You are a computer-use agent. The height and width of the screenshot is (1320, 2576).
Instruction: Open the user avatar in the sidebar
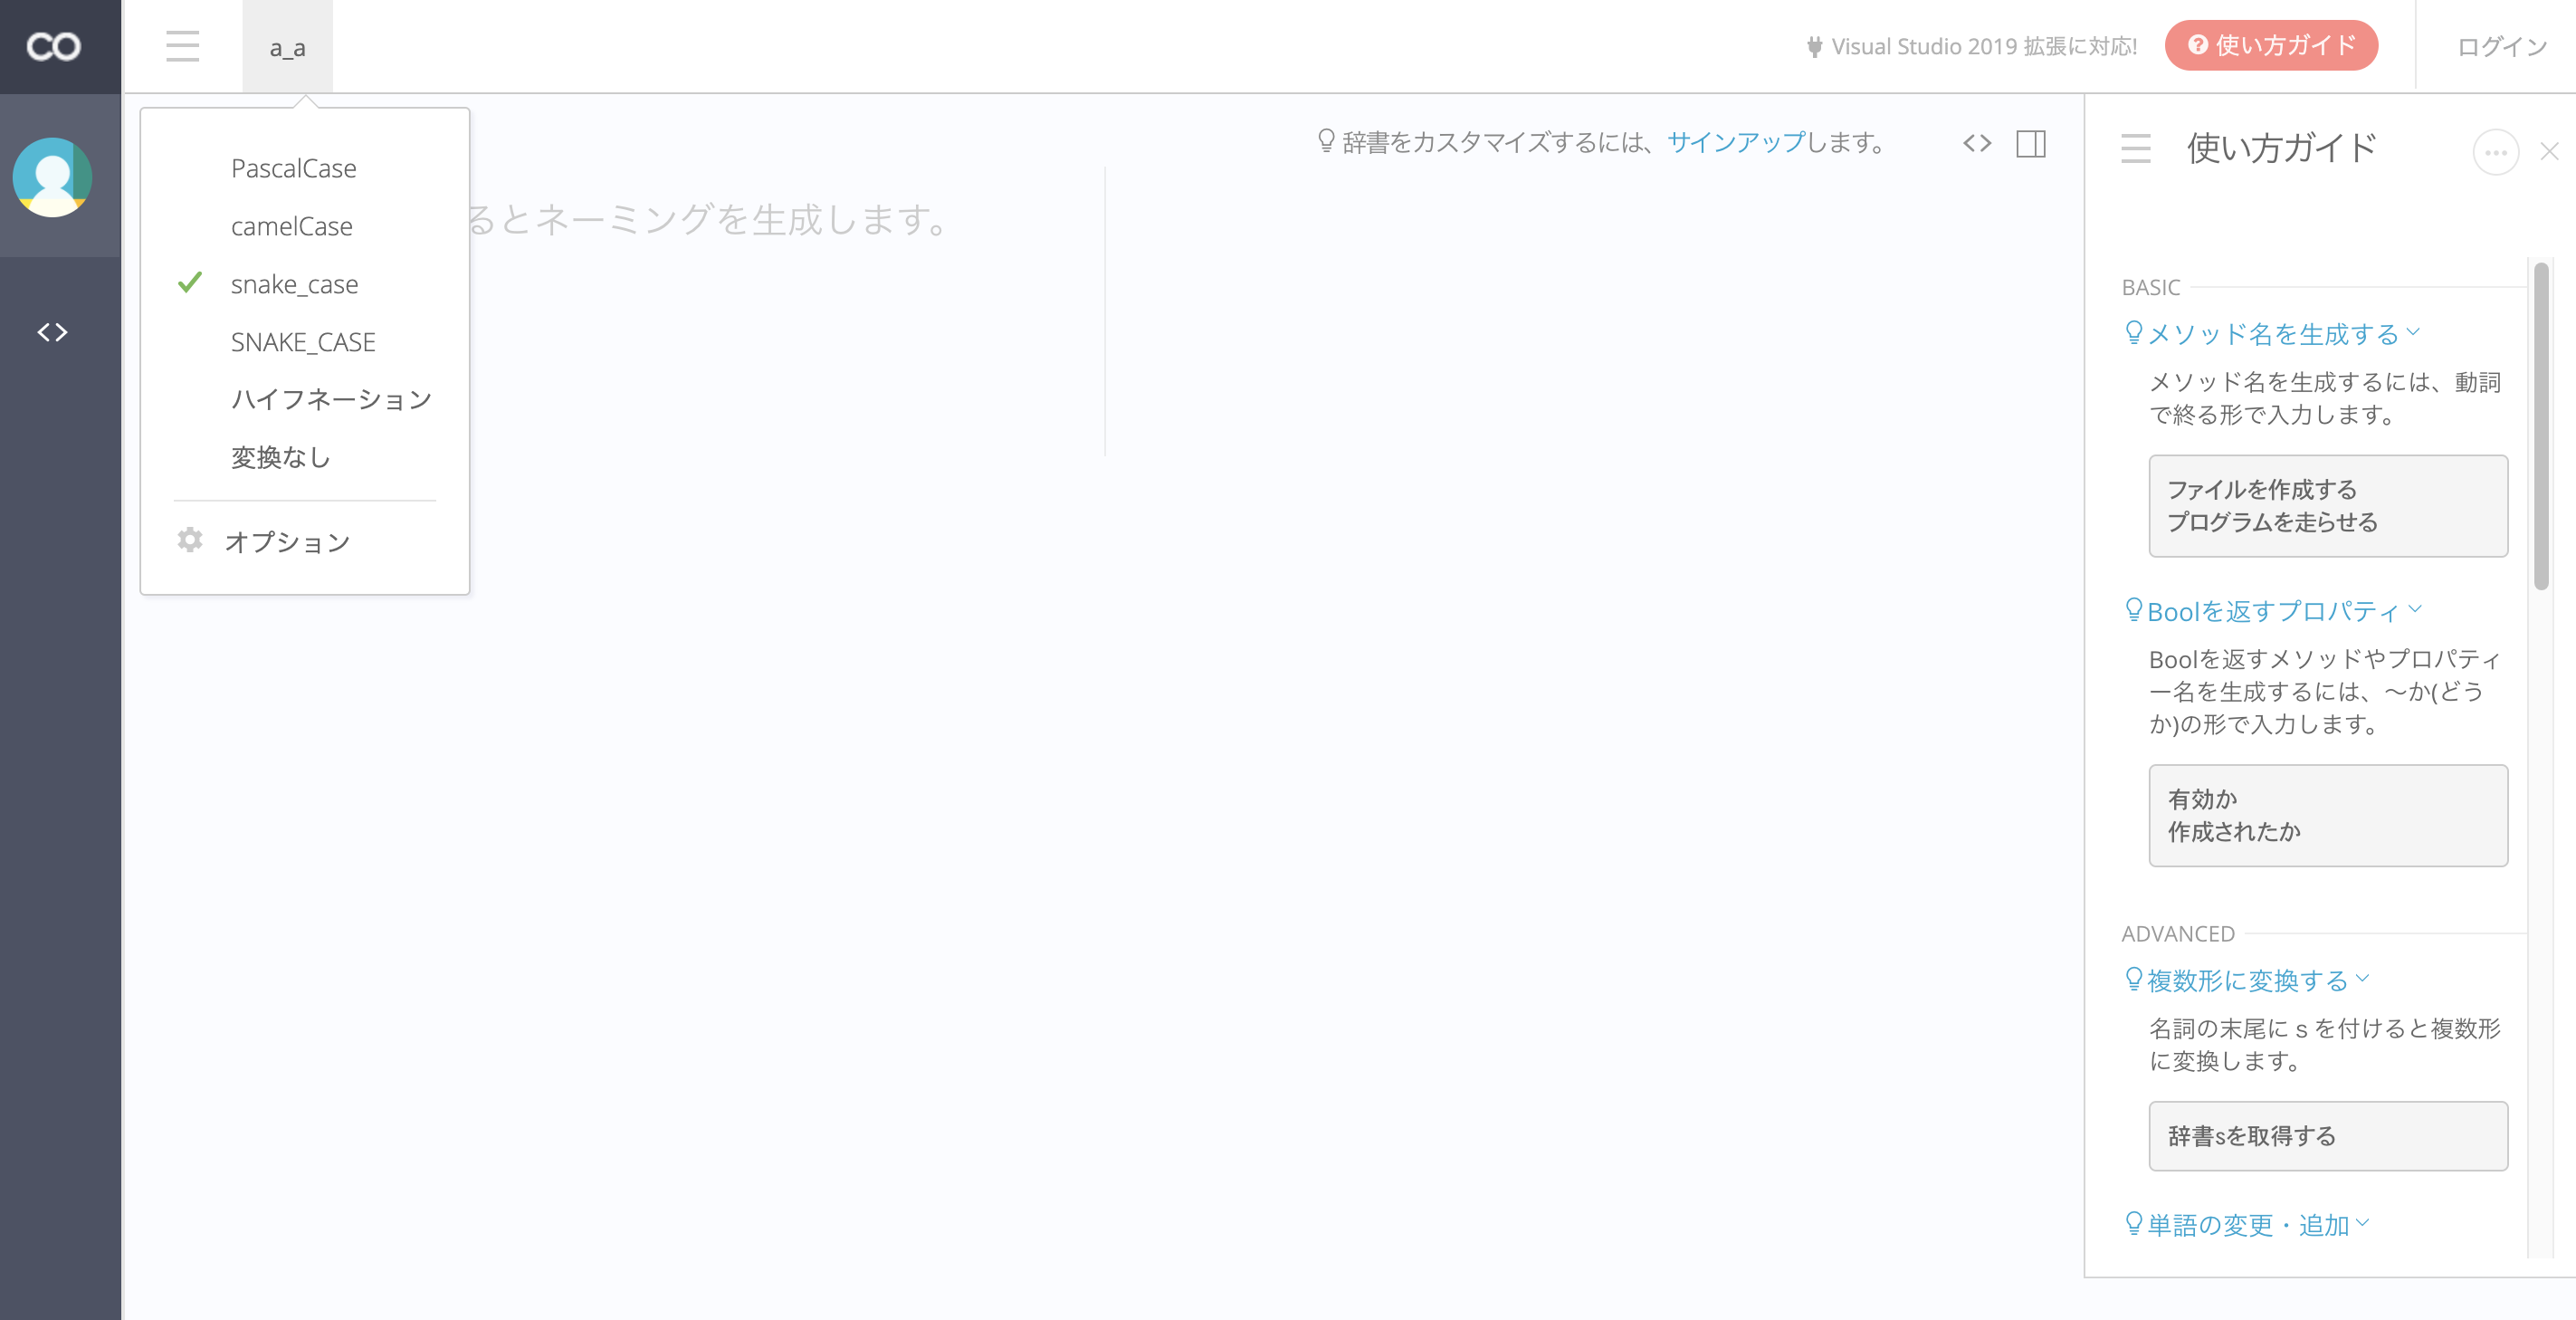coord(50,178)
